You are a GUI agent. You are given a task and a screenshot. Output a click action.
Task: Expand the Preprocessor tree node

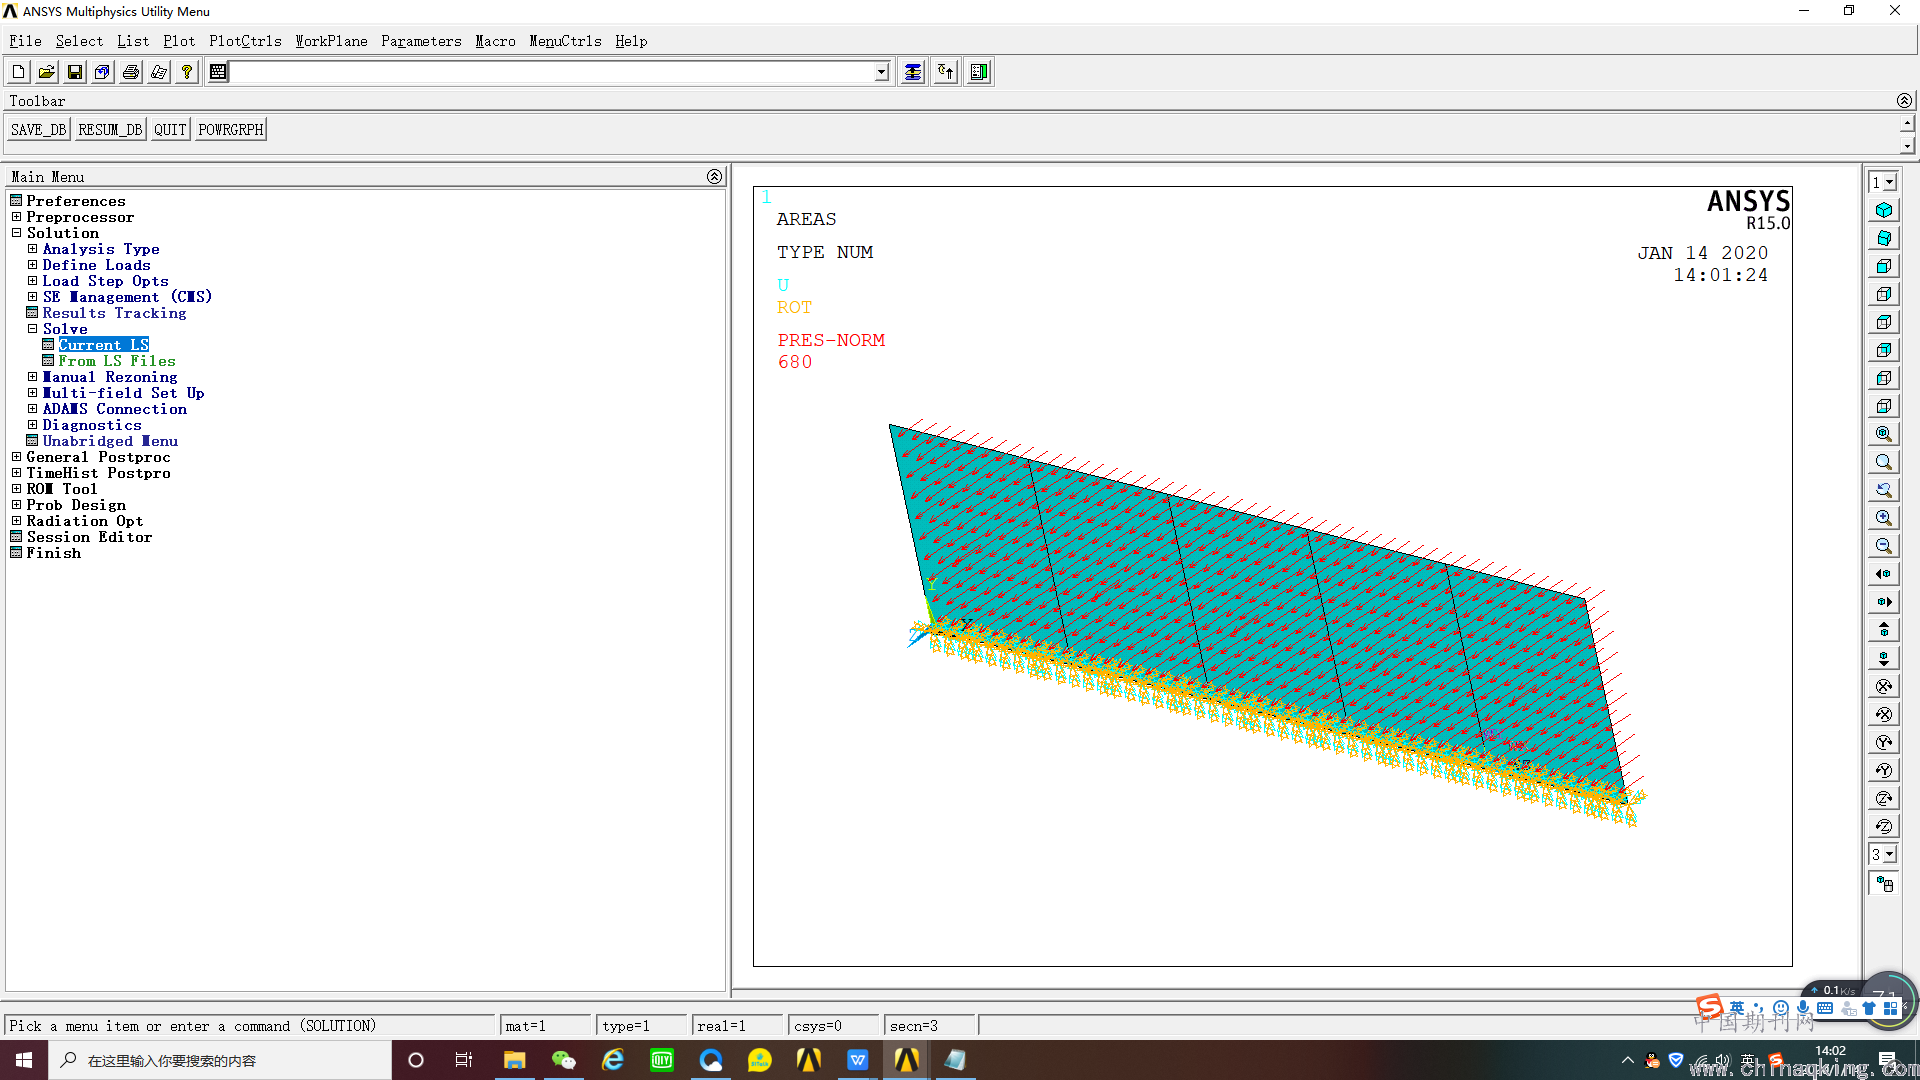tap(16, 217)
